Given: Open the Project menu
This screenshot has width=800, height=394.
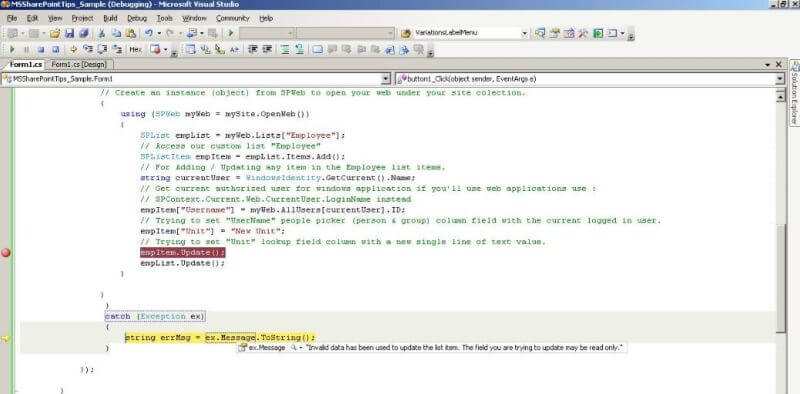Looking at the screenshot, I should [82, 18].
